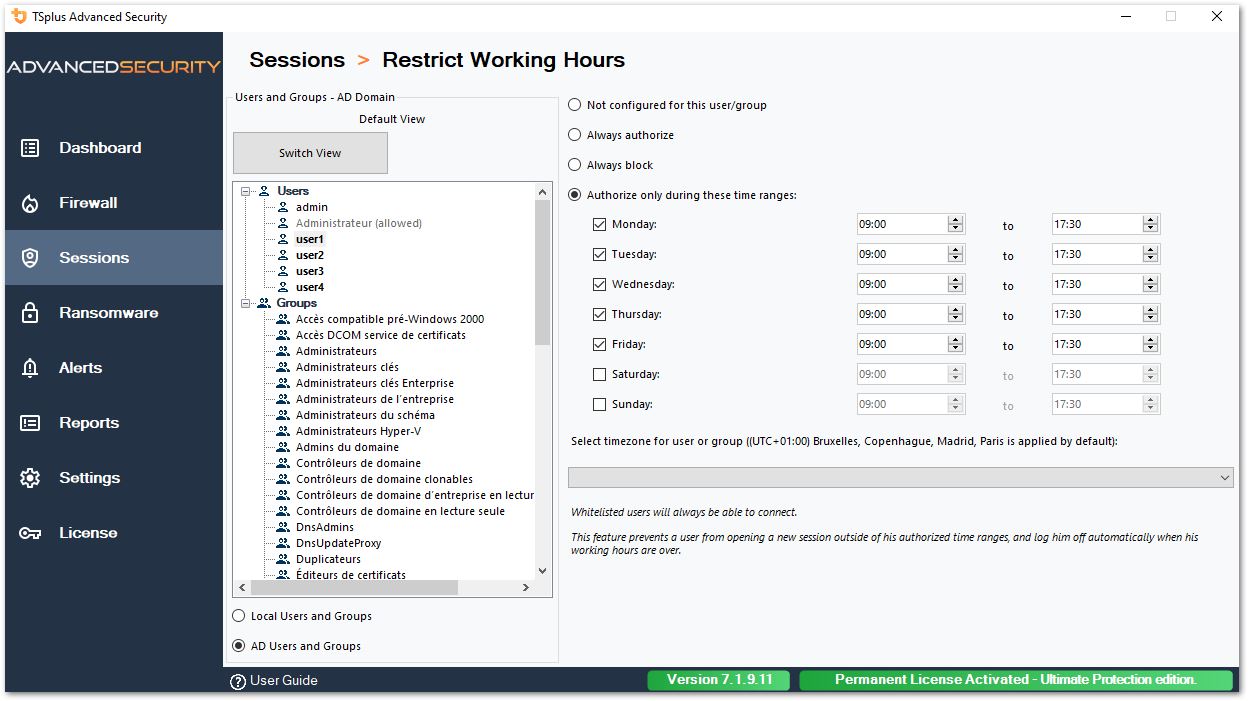Image resolution: width=1248 pixels, height=701 pixels.
Task: Uncheck the Monday checkbox
Action: point(600,225)
